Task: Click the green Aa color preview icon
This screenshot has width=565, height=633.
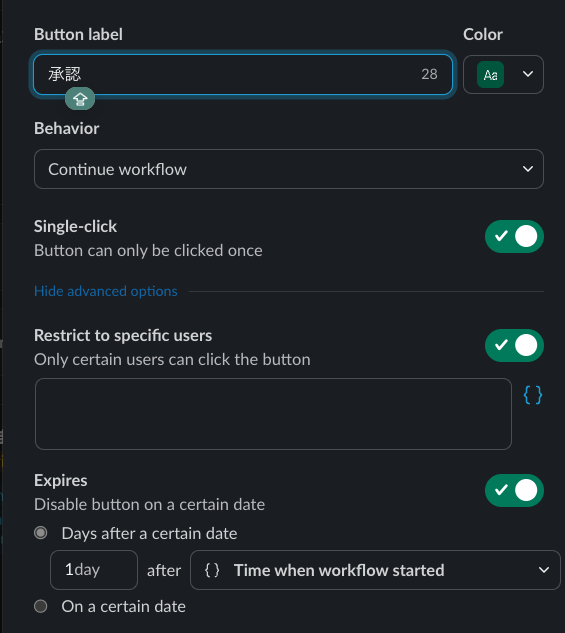Action: click(490, 75)
